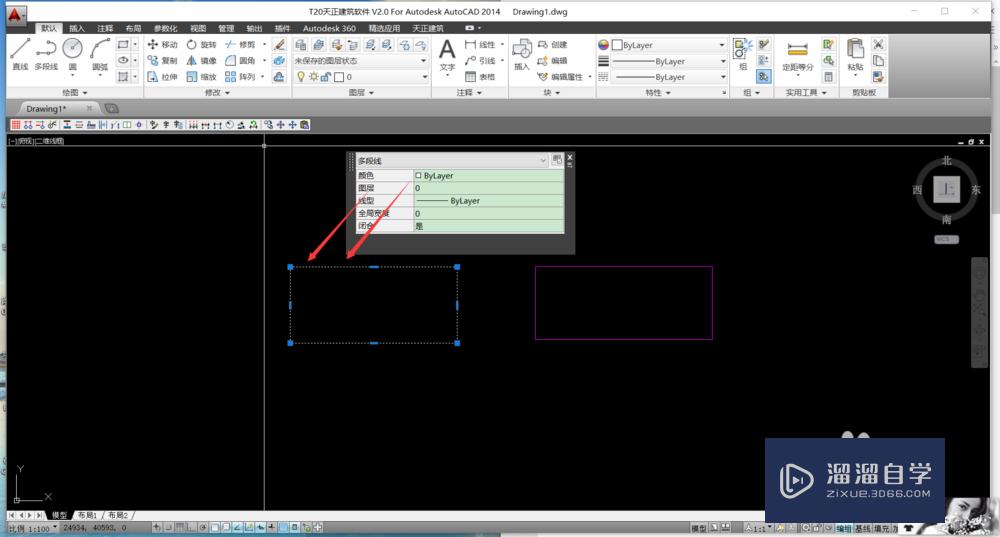Screen dimensions: 1000x537
Task: Toggle the layer 0 freeze (sun) icon
Action: click(313, 77)
